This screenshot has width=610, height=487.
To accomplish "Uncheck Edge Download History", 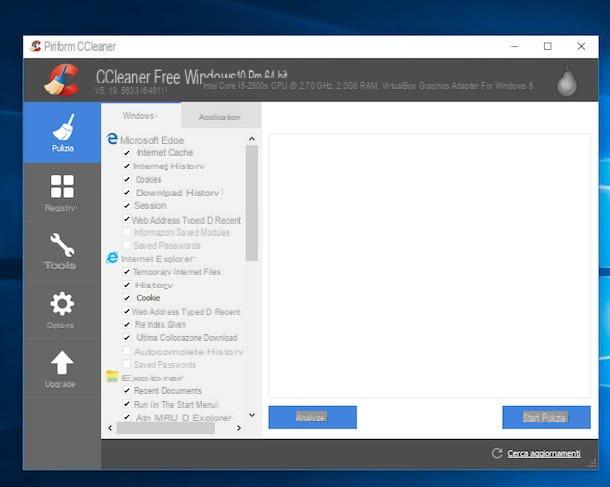I will (x=127, y=193).
